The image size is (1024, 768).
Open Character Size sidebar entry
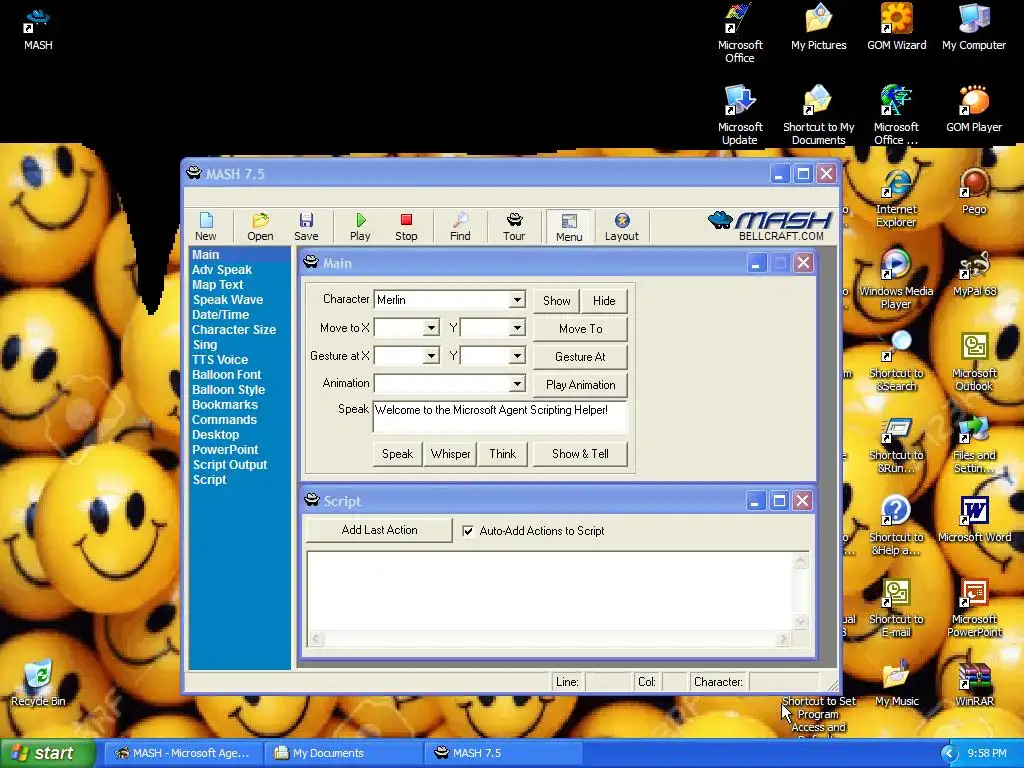[x=234, y=330]
